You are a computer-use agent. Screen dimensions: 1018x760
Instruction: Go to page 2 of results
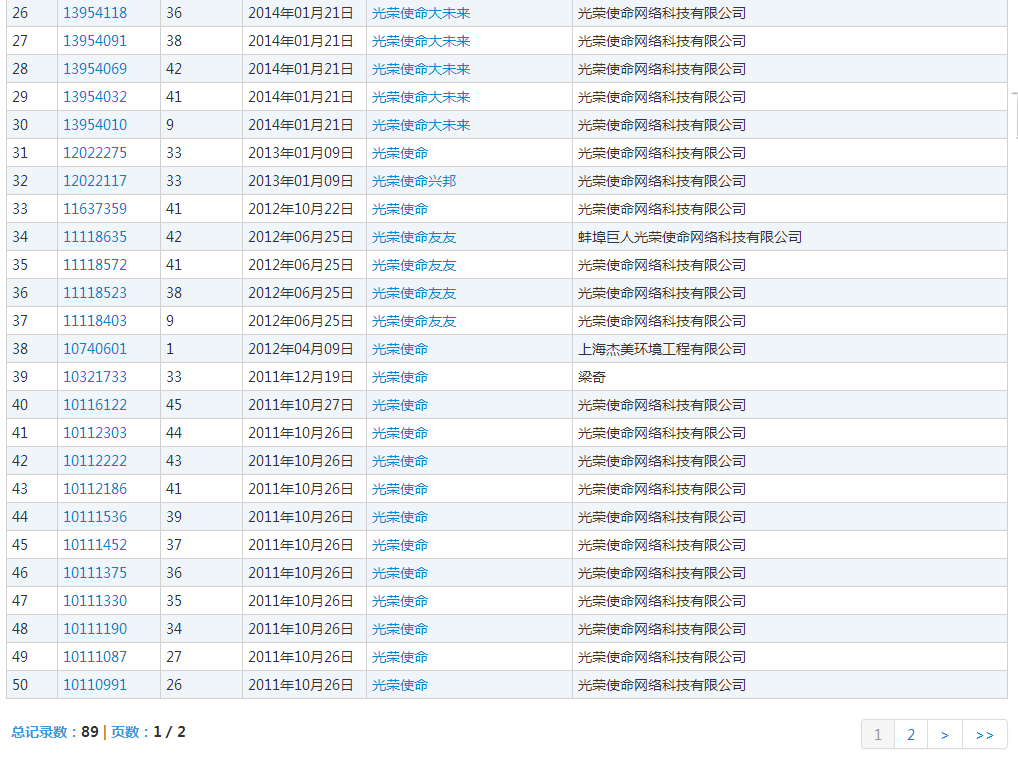[910, 735]
